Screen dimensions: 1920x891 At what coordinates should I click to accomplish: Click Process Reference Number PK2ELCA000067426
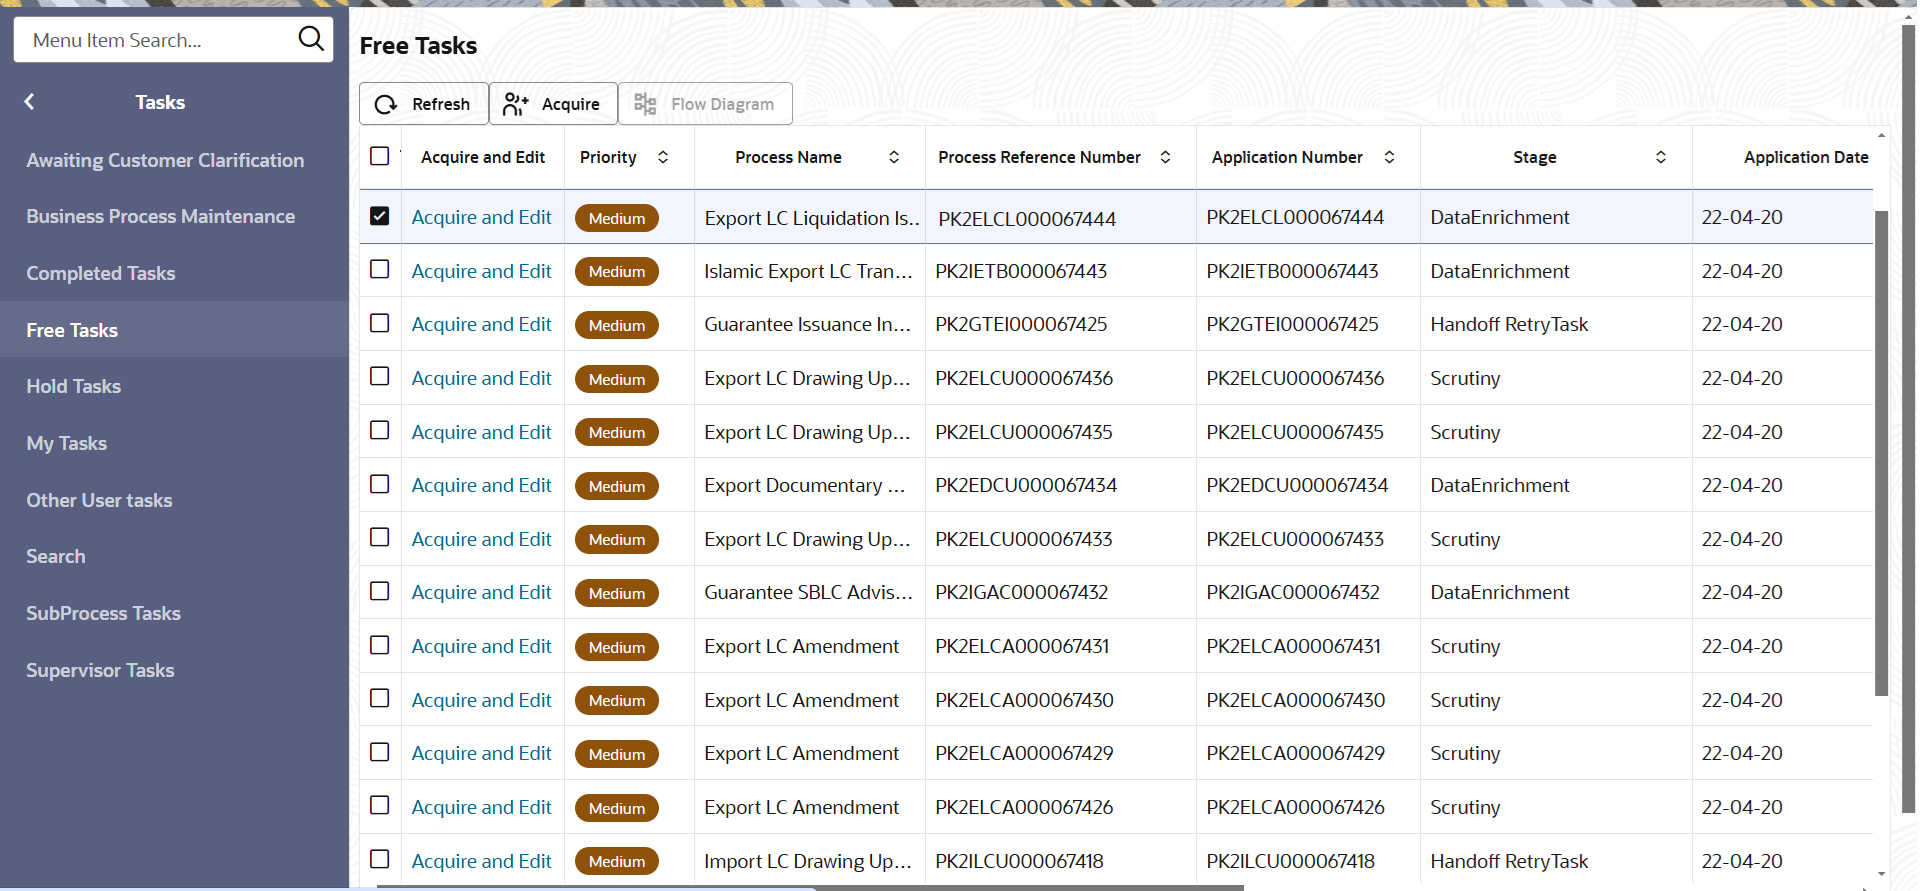click(x=1024, y=807)
